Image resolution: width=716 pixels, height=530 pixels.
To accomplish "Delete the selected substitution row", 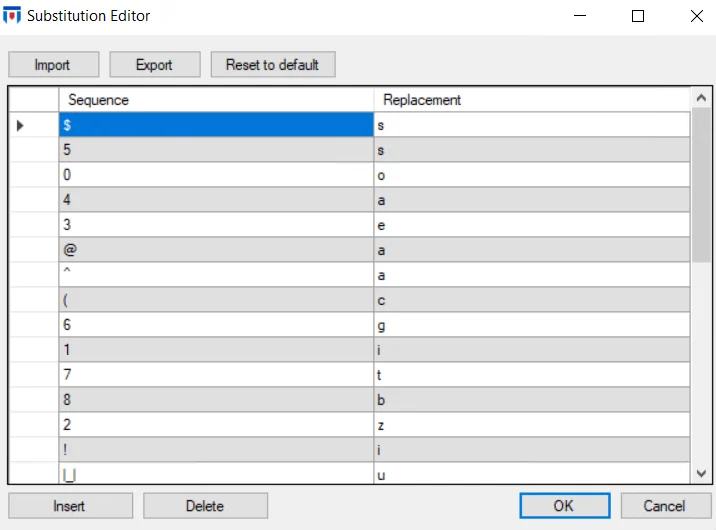I will 205,506.
